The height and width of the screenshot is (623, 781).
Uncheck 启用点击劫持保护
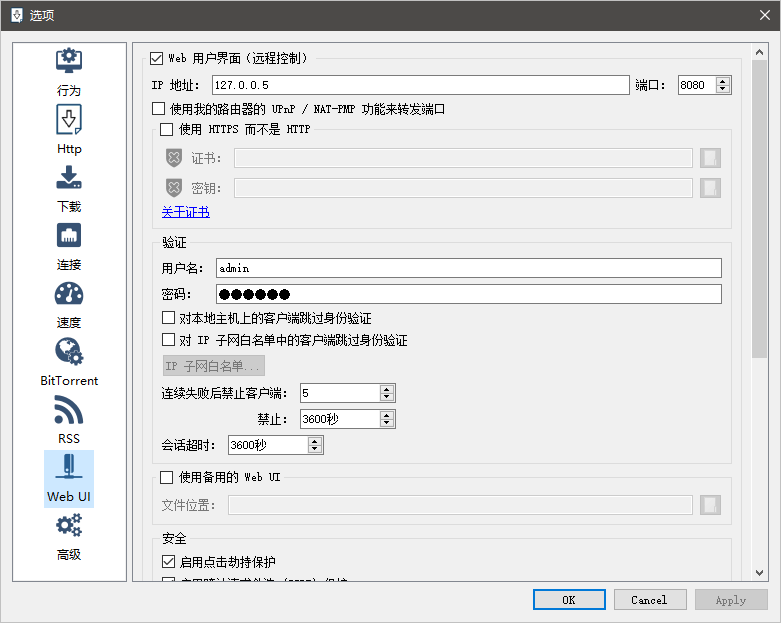tap(168, 562)
